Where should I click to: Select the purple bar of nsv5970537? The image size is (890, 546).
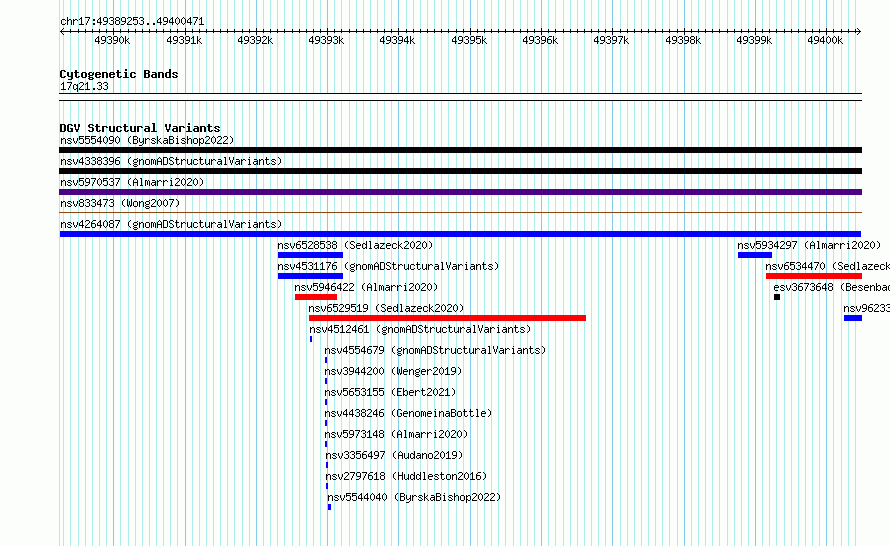tap(460, 192)
